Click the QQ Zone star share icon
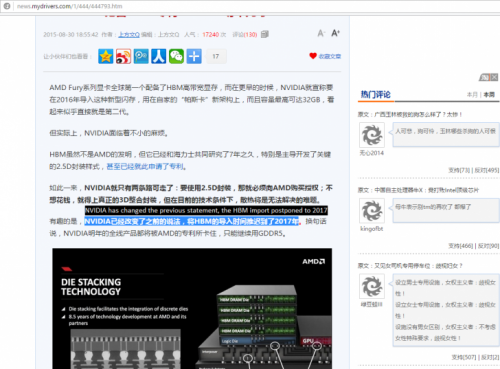The height and width of the screenshot is (369, 500). click(x=106, y=56)
